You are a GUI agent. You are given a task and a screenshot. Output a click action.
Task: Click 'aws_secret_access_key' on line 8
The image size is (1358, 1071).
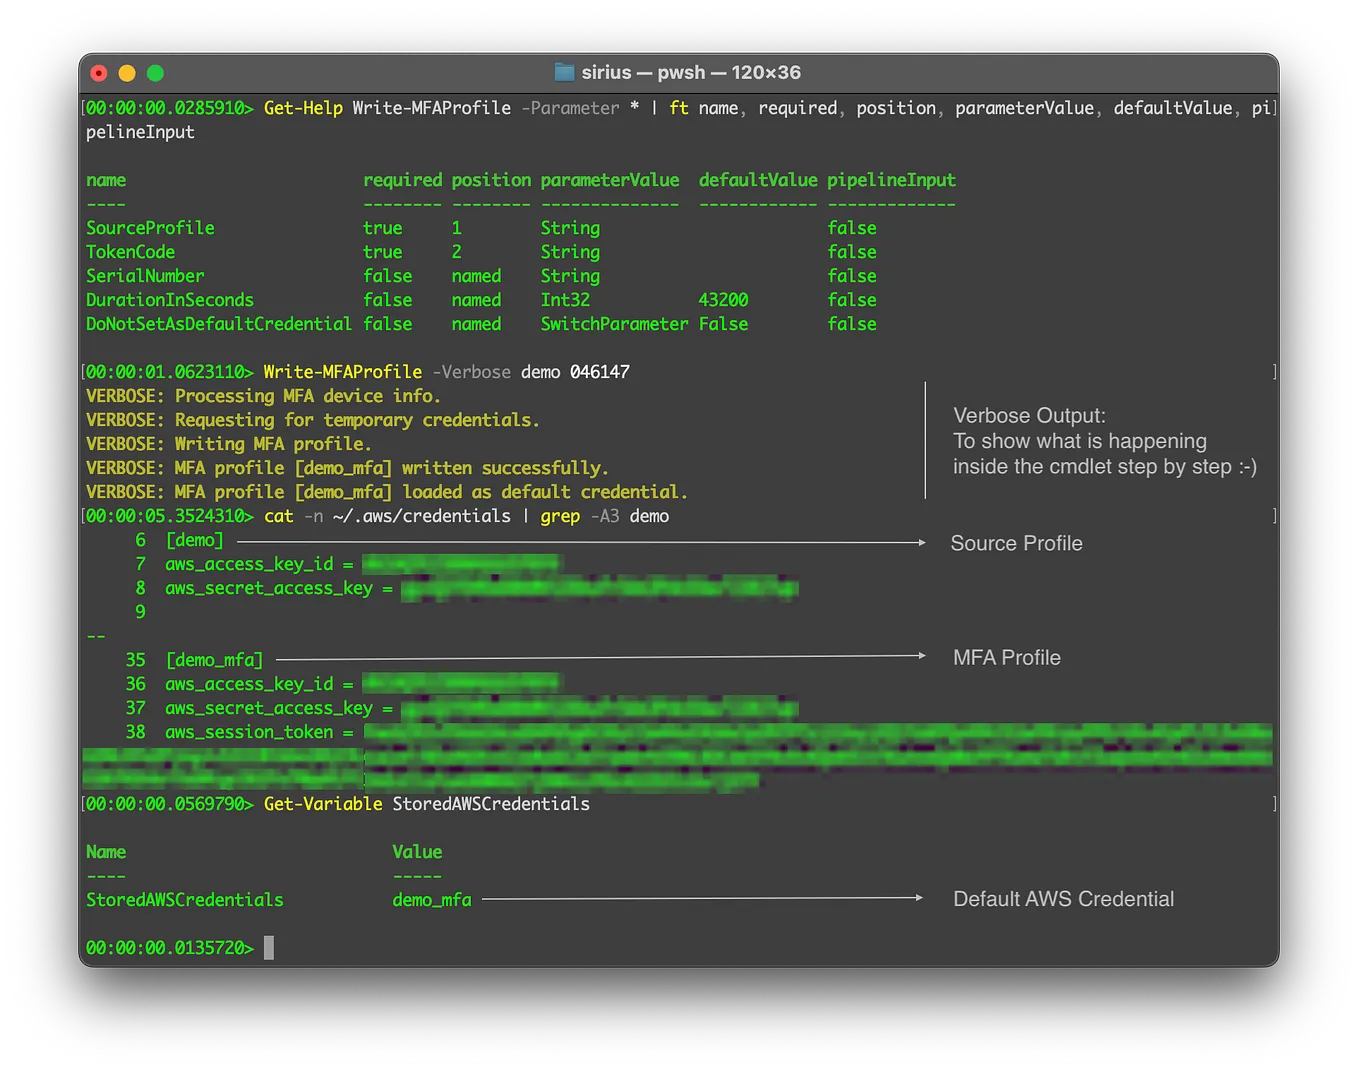269,588
